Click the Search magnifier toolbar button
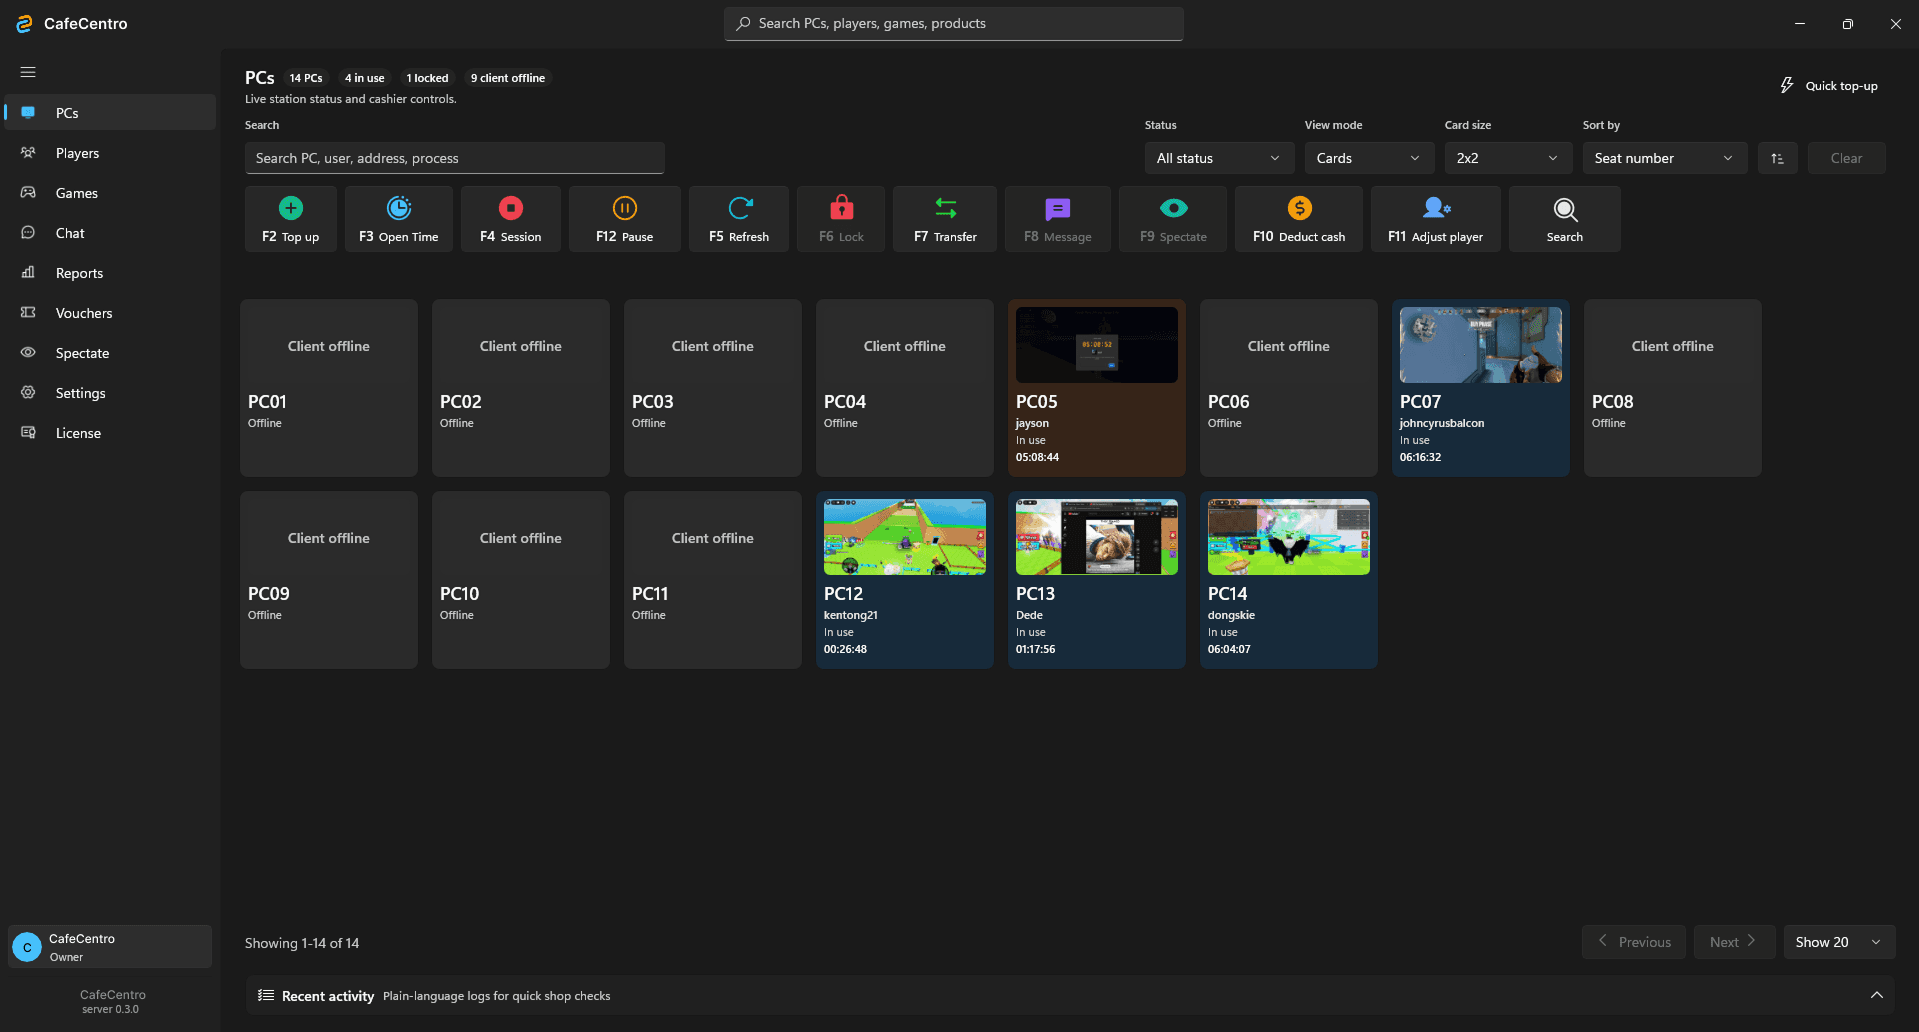The width and height of the screenshot is (1919, 1032). [x=1565, y=219]
